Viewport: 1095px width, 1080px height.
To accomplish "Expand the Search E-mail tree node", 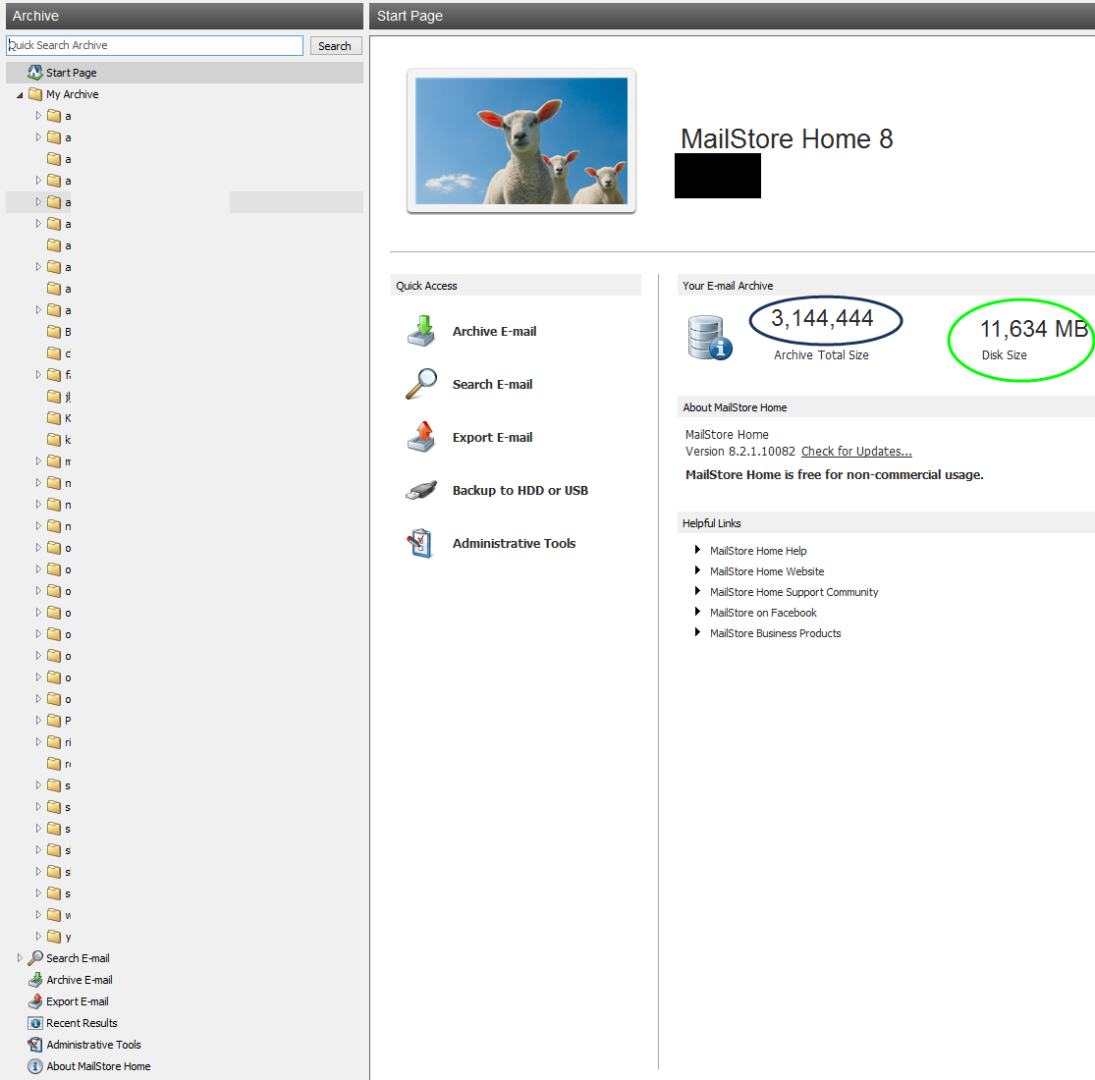I will click(20, 958).
